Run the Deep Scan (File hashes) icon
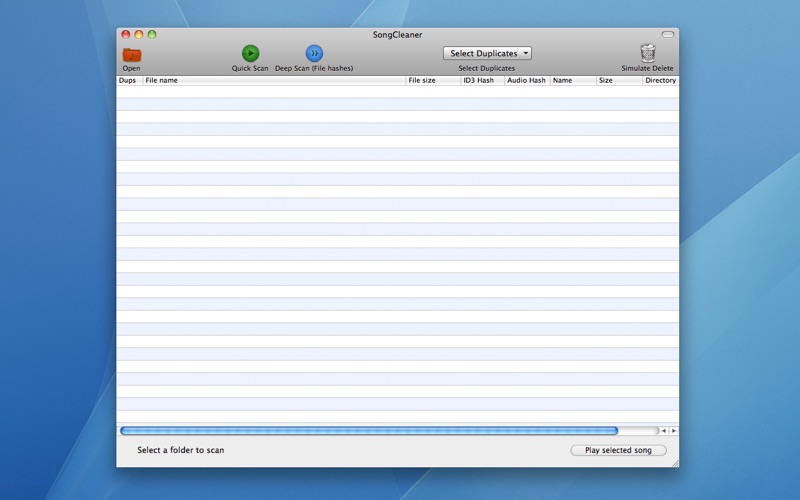Image resolution: width=800 pixels, height=500 pixels. point(314,53)
